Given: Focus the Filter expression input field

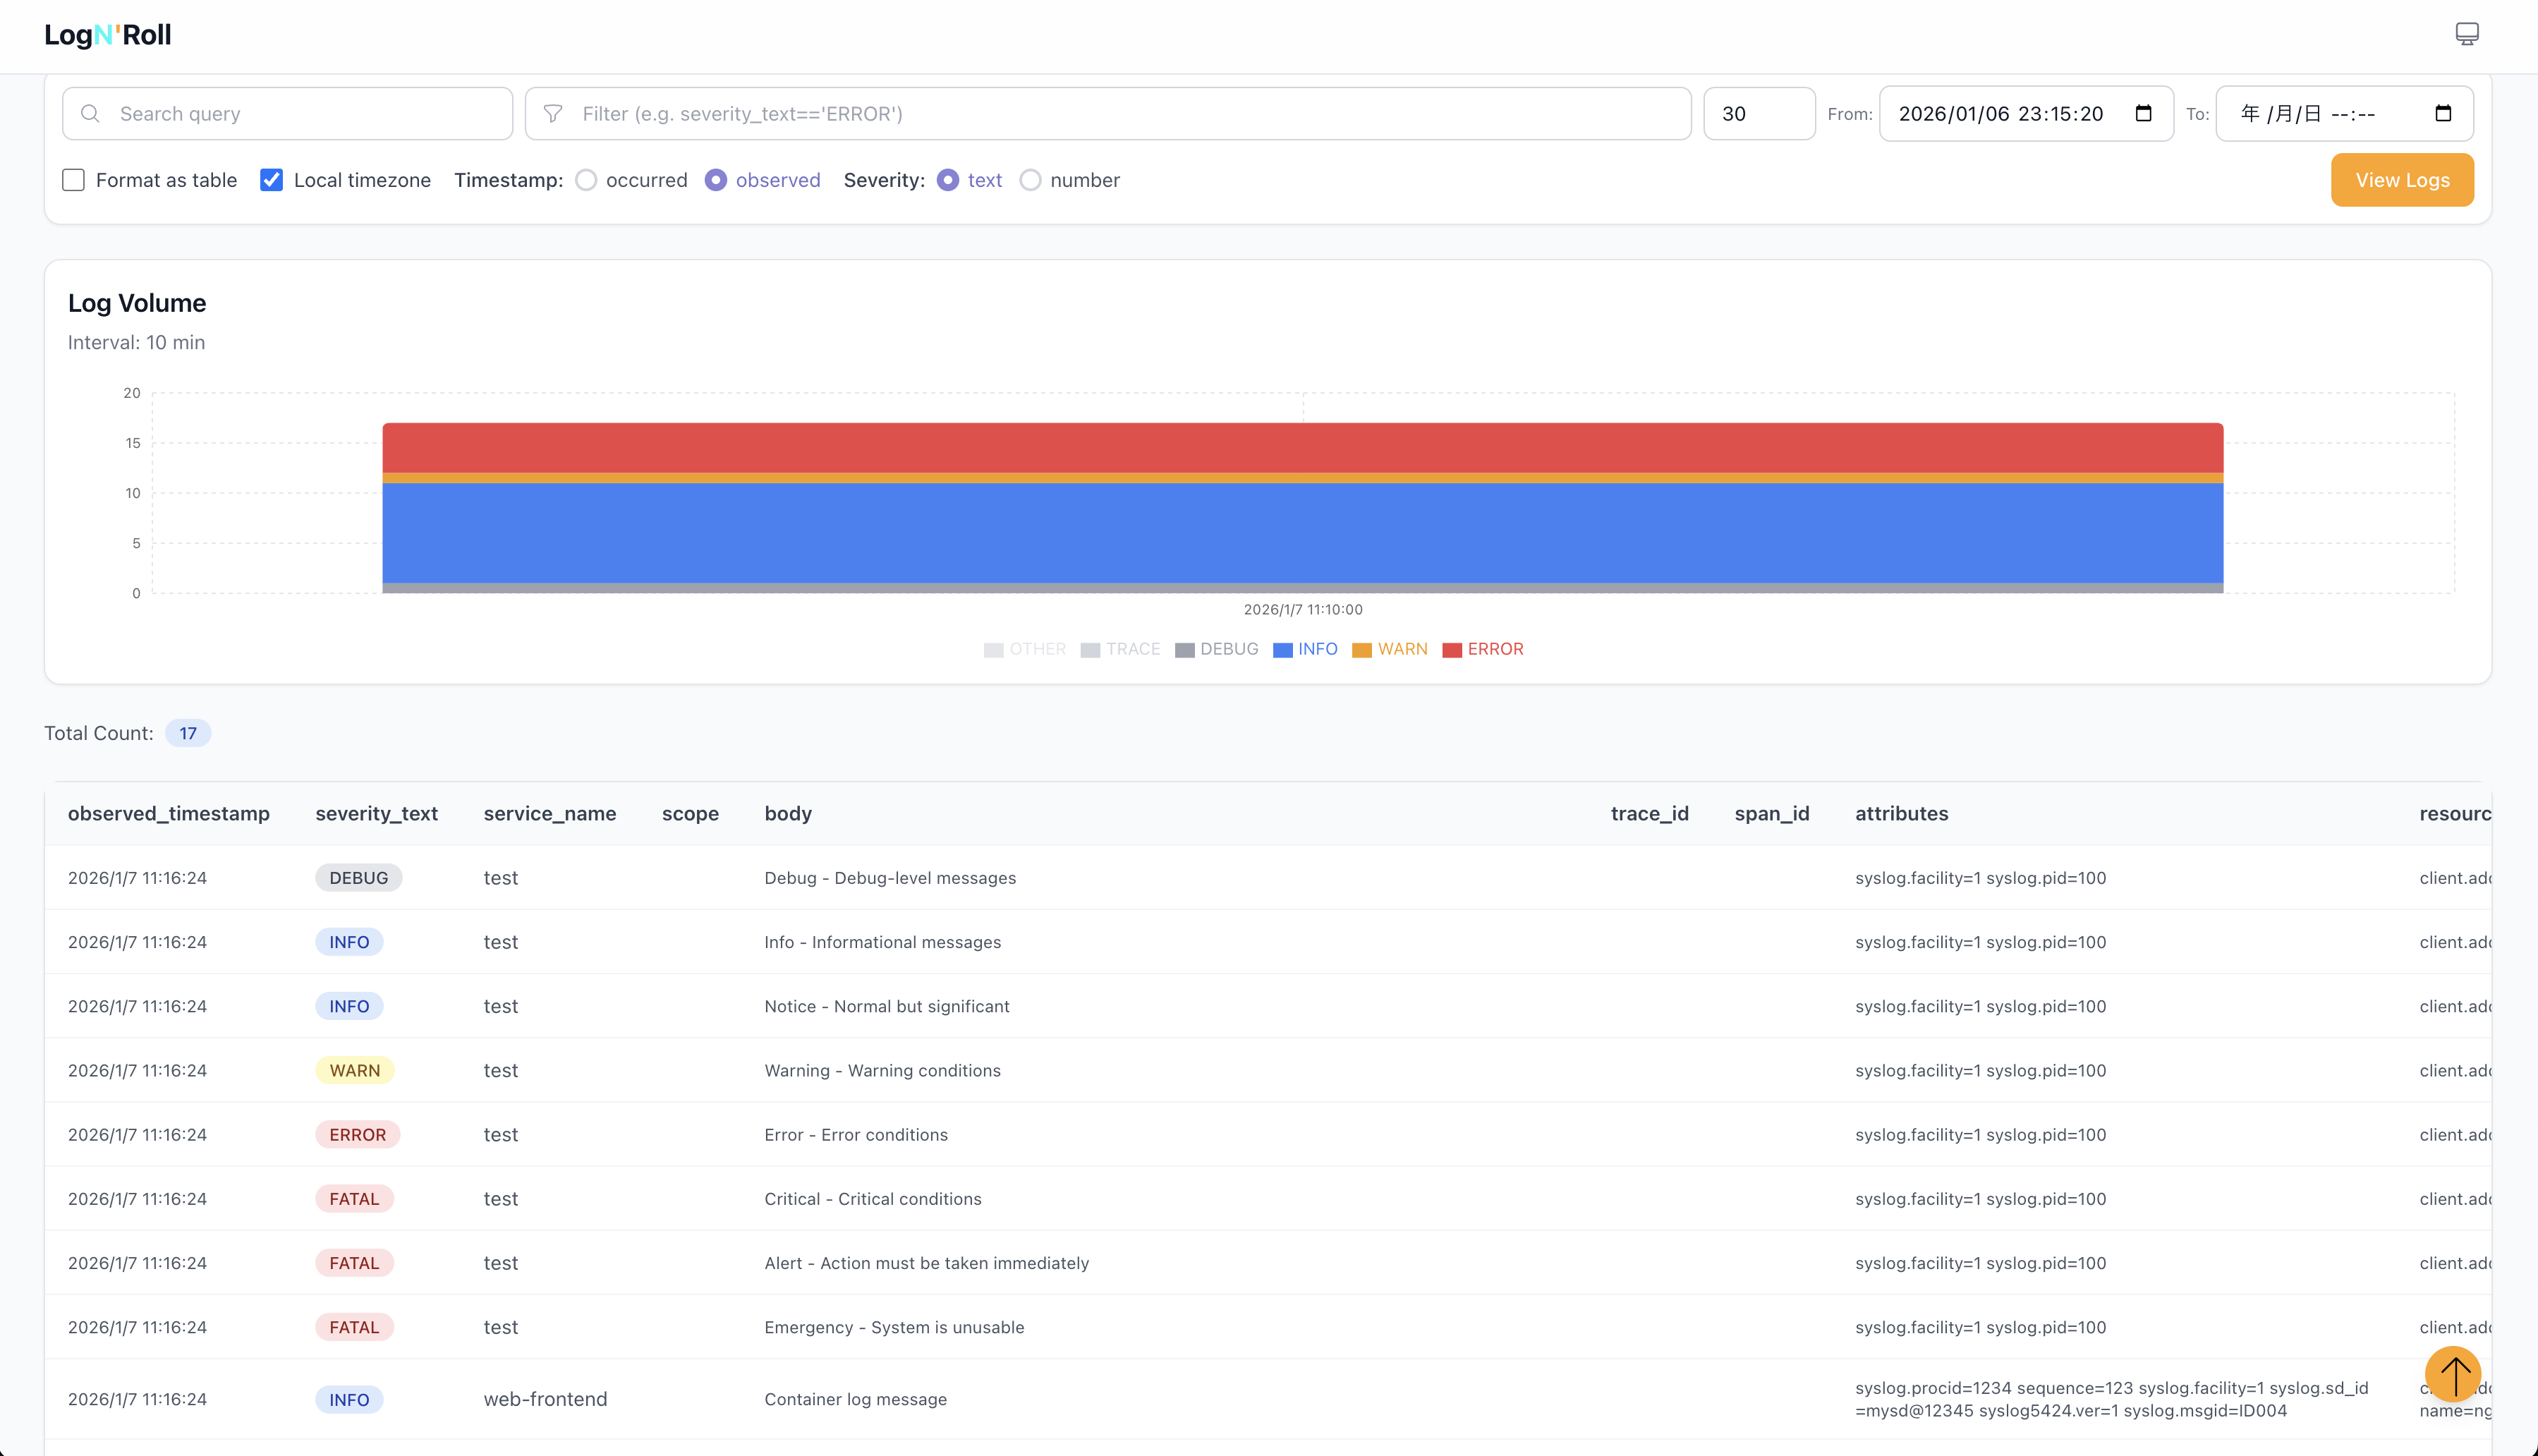Looking at the screenshot, I should [x=1108, y=114].
